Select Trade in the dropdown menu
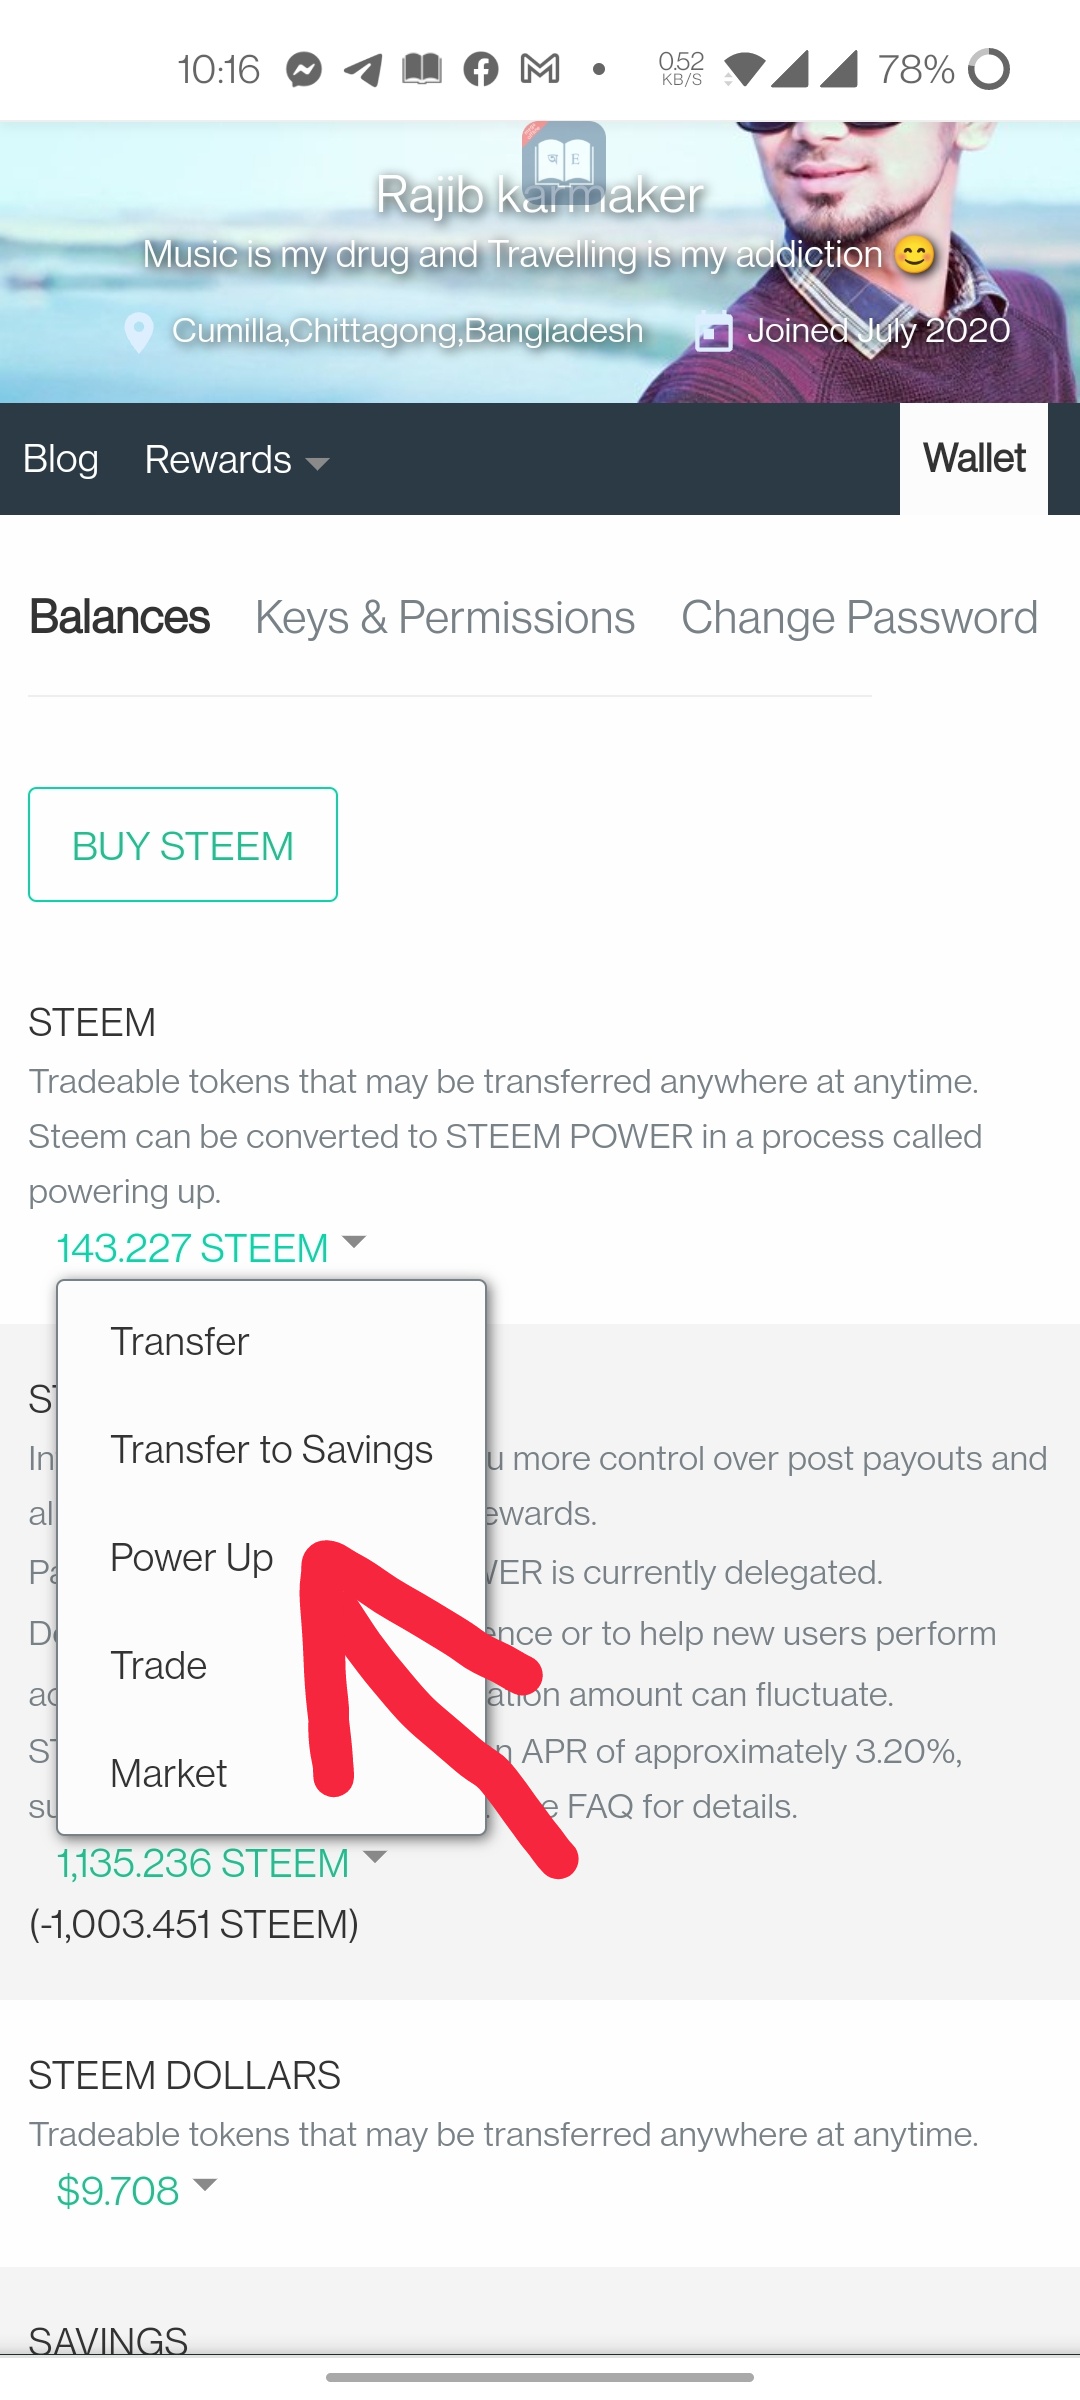 (x=158, y=1666)
